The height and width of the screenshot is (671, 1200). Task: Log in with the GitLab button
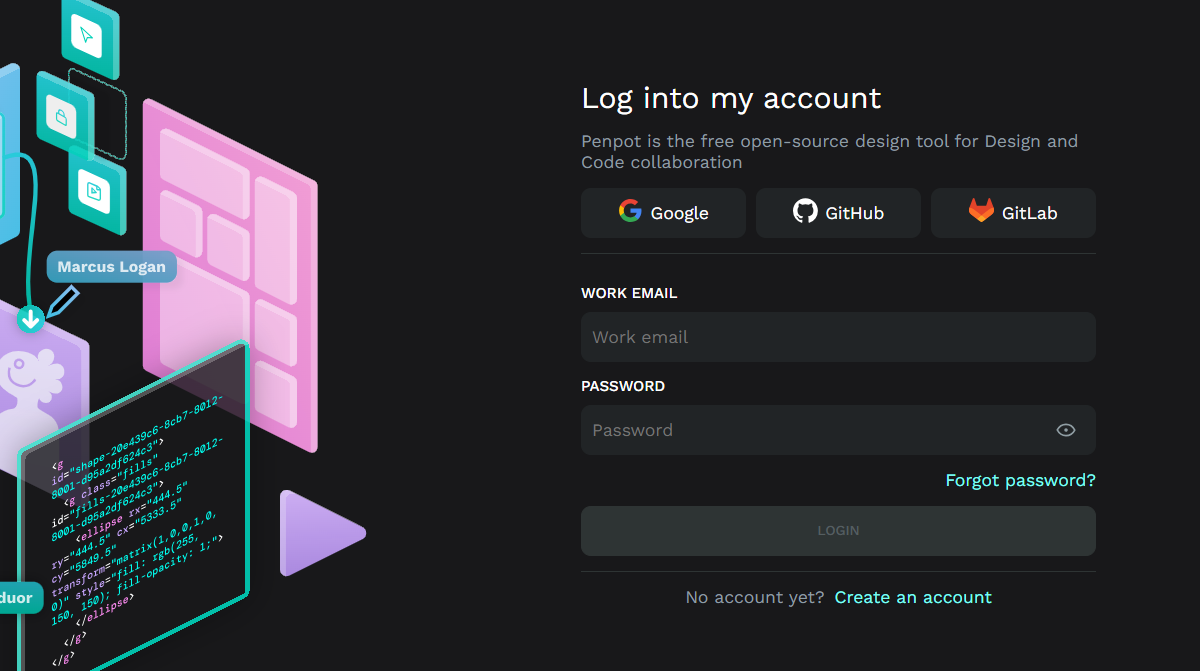coord(1013,213)
